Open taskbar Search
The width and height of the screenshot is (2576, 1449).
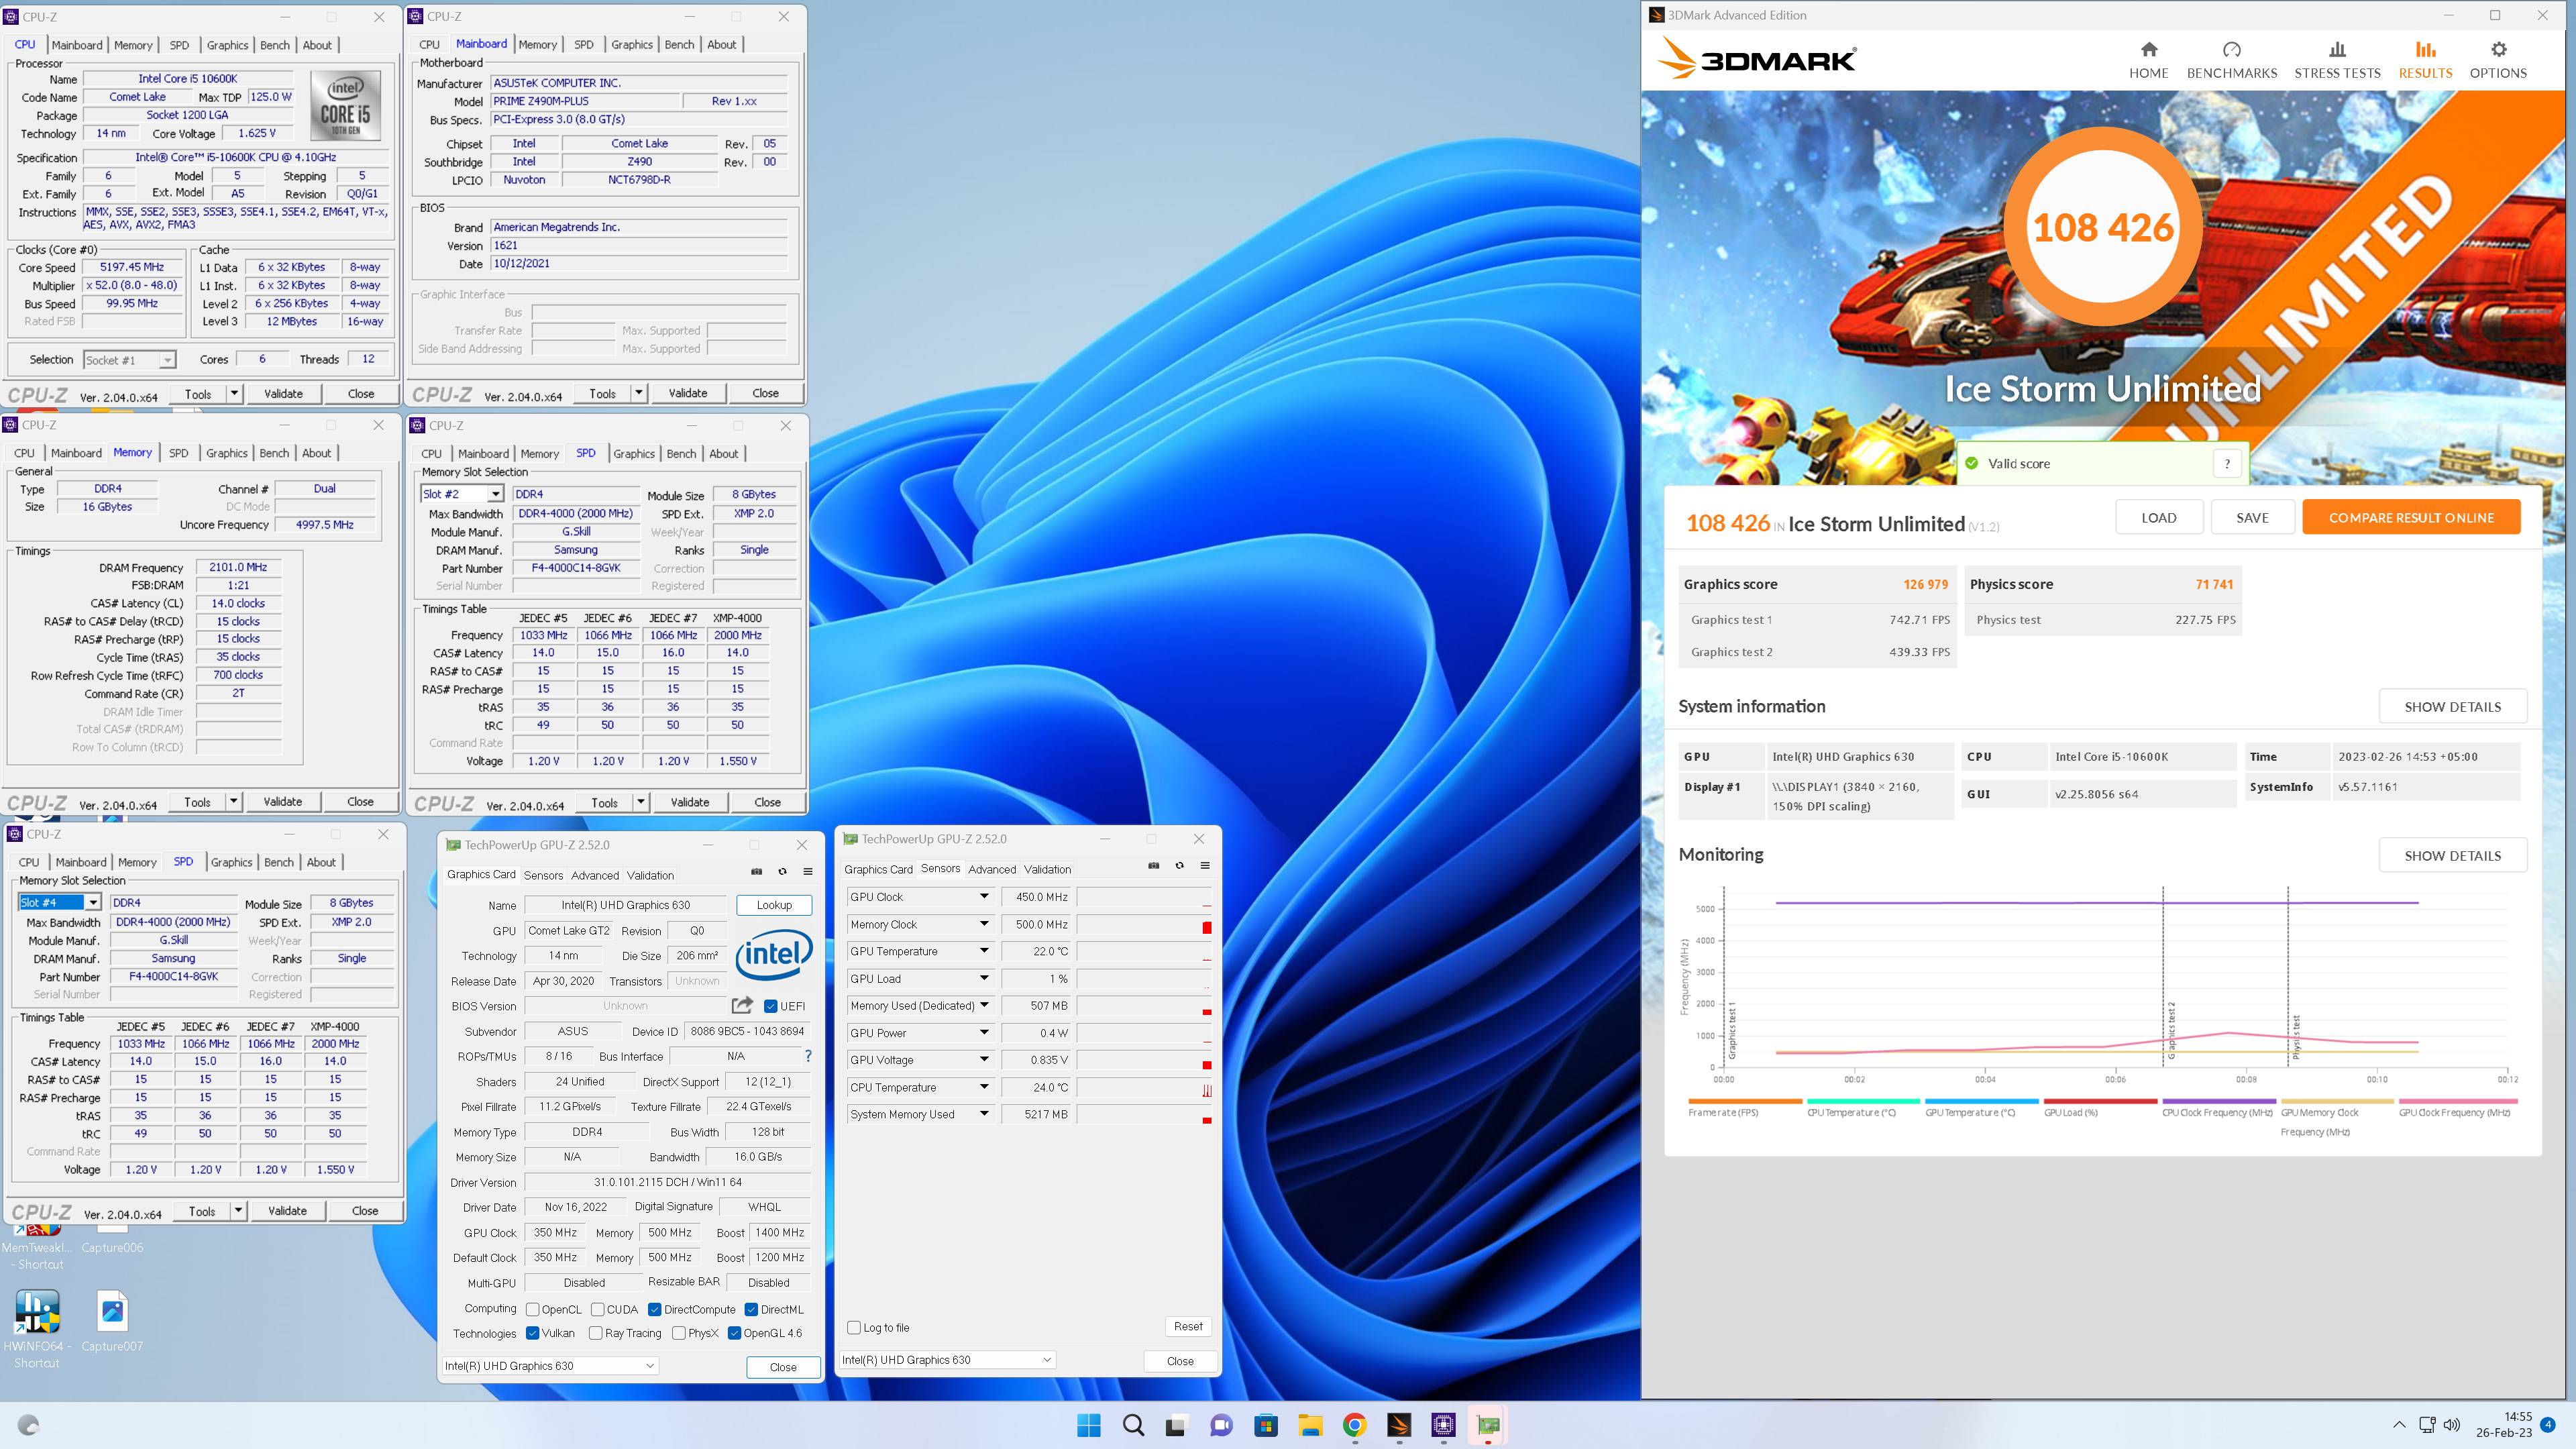1133,1425
